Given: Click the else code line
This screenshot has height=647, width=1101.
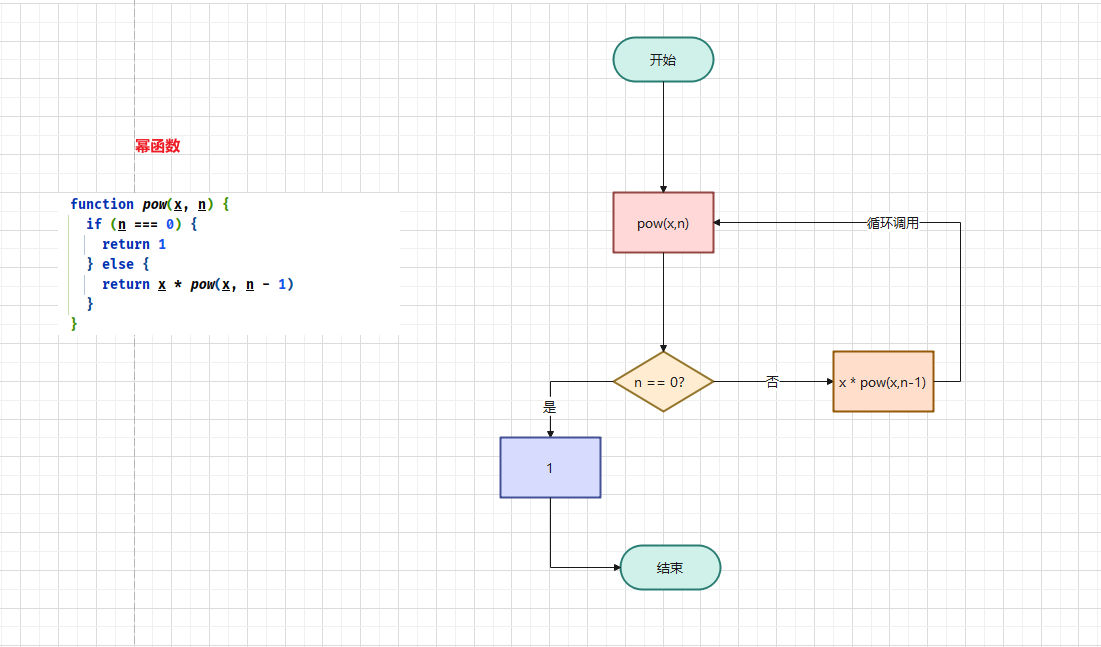Looking at the screenshot, I should point(118,264).
